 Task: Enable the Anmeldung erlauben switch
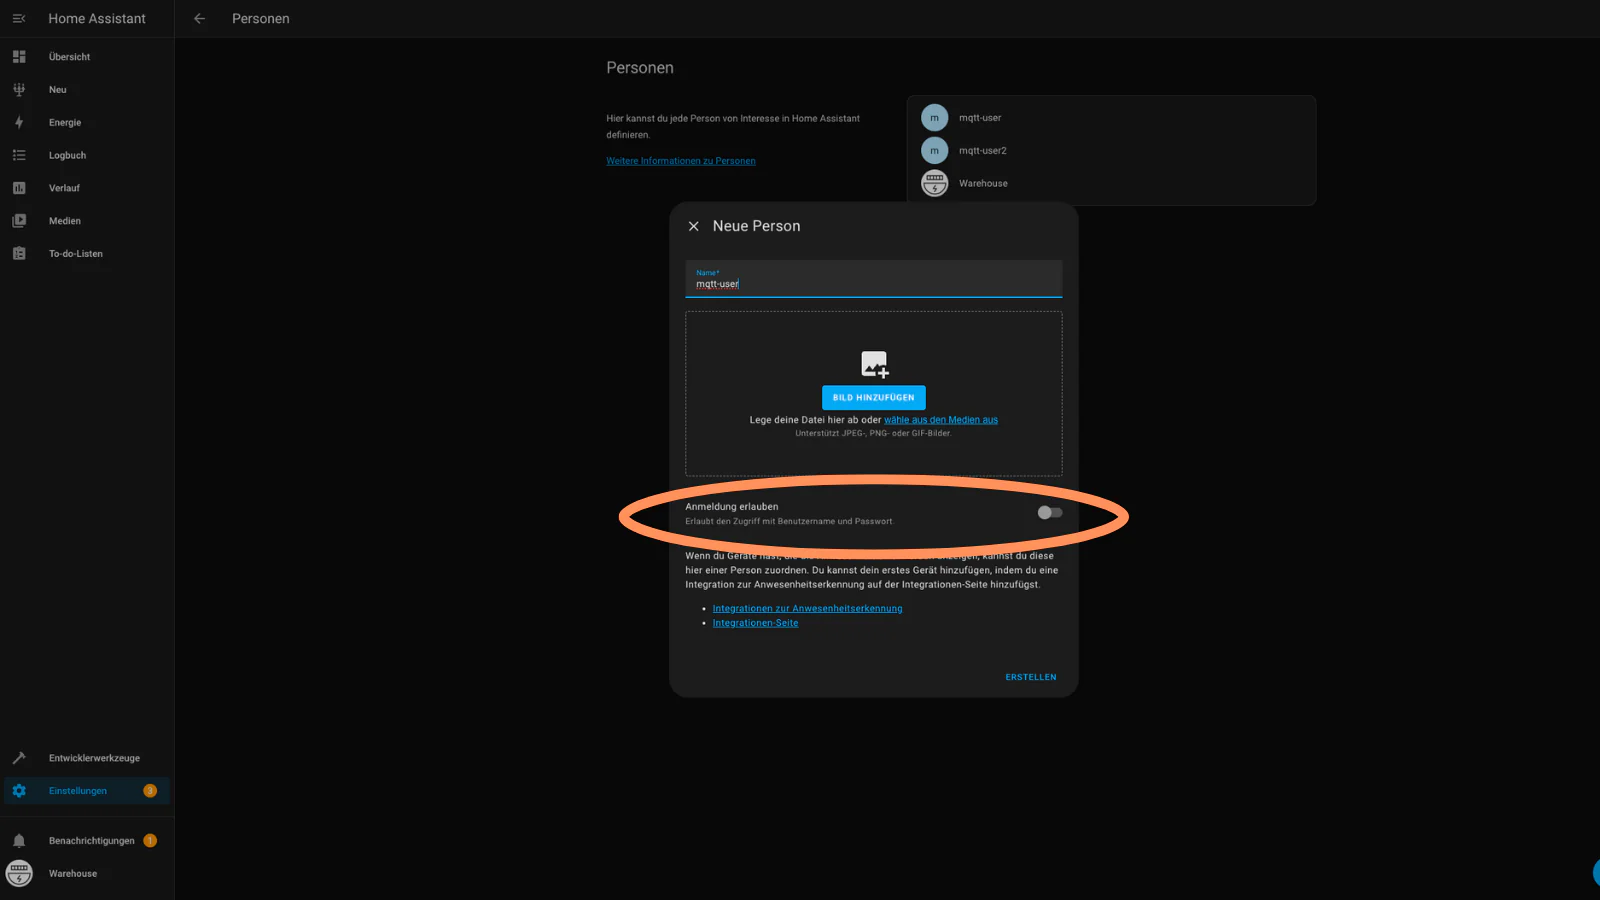pos(1049,513)
